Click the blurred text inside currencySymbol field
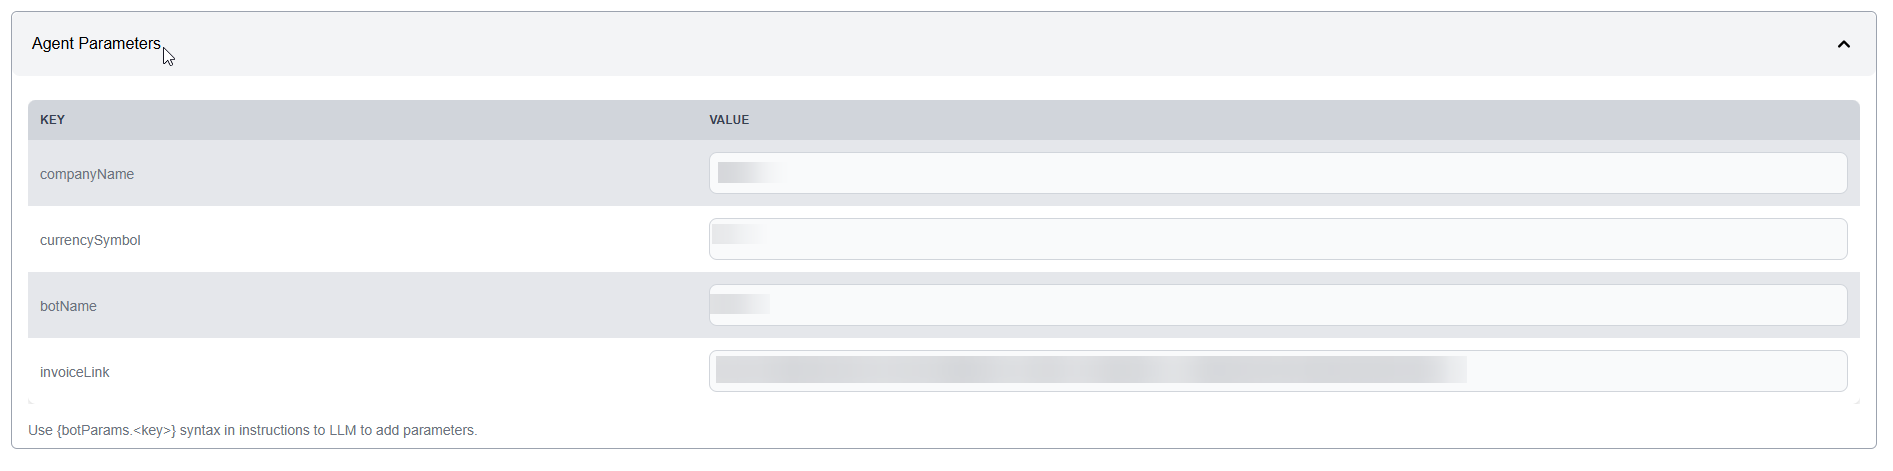 click(x=737, y=235)
